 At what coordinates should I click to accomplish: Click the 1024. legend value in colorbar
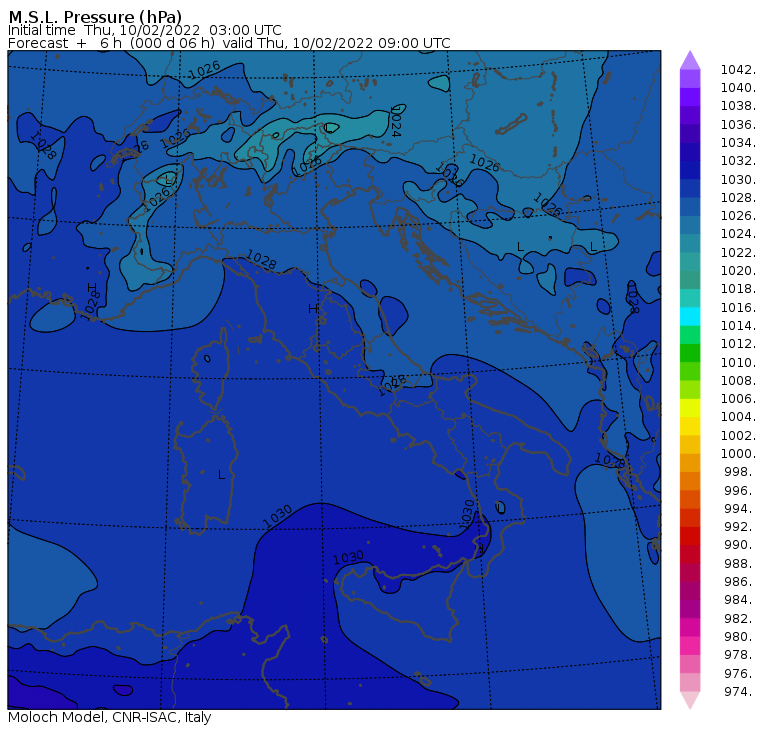point(738,234)
